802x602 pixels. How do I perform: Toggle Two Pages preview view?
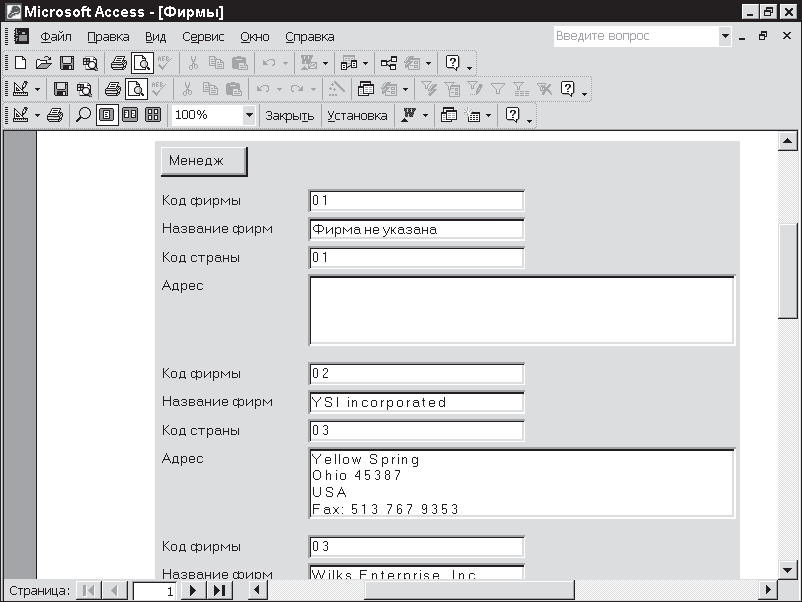130,115
